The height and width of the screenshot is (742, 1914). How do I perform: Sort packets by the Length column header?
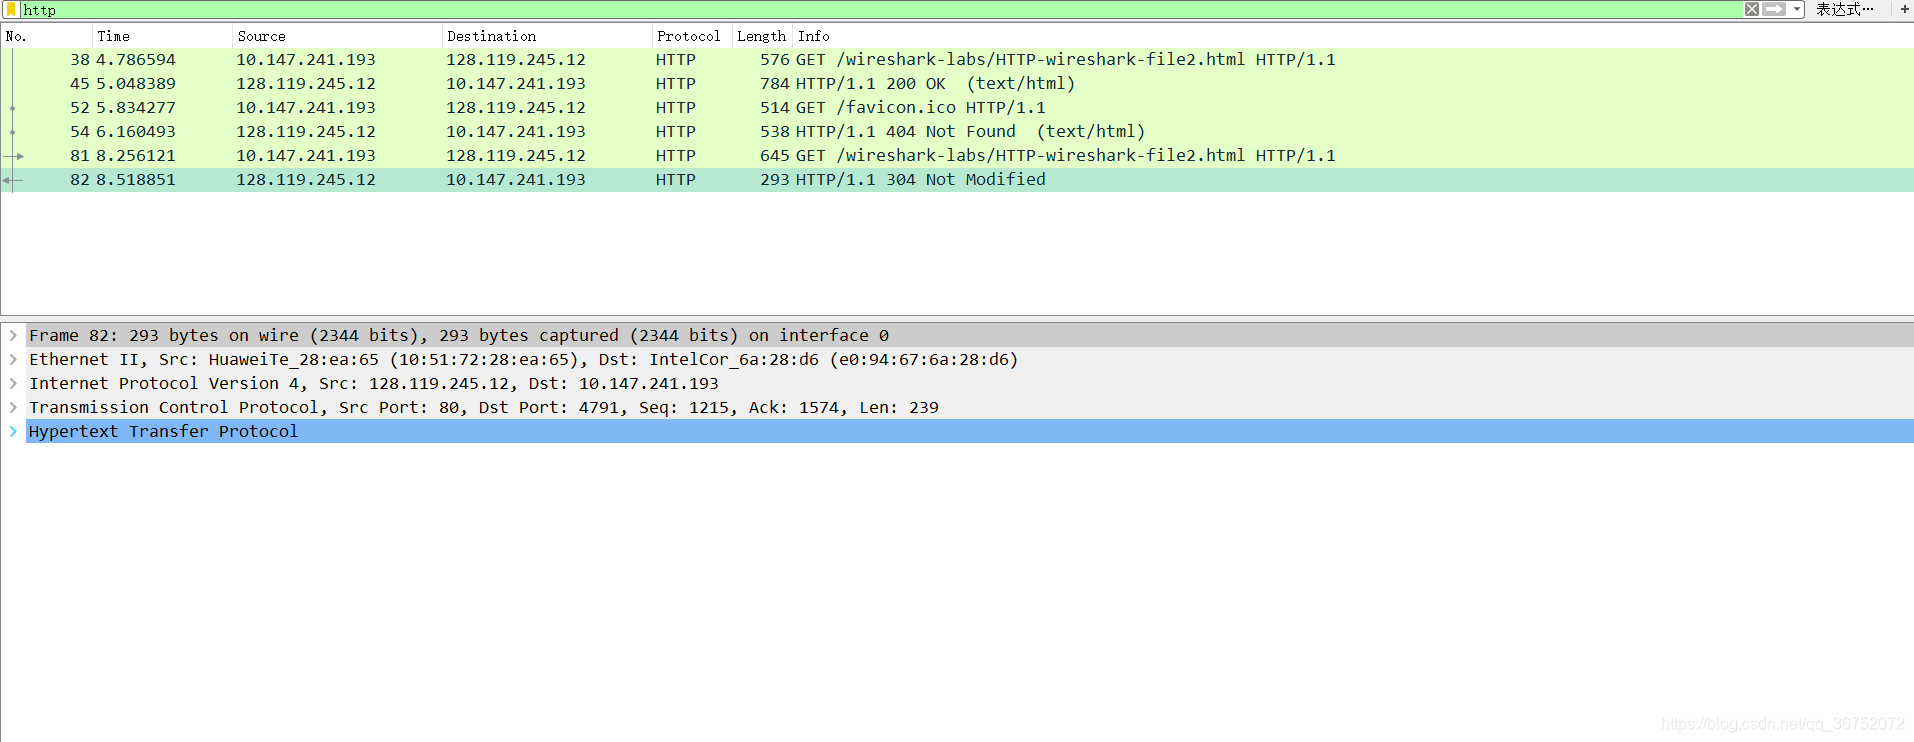coord(762,36)
